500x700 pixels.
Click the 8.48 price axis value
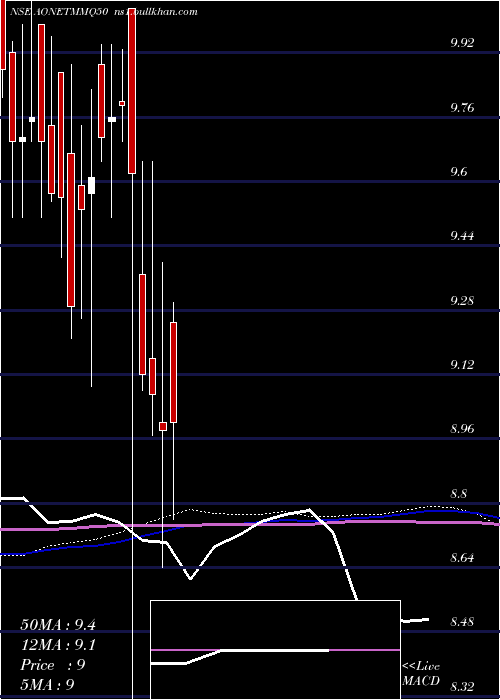[462, 621]
